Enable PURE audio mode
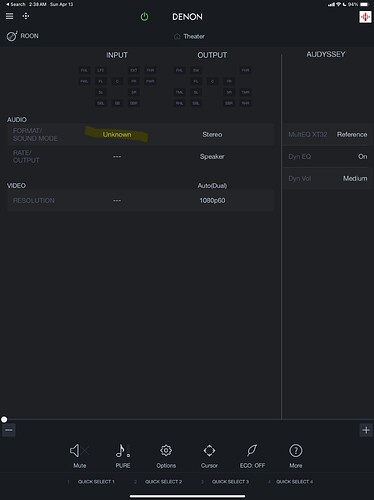 pos(123,456)
